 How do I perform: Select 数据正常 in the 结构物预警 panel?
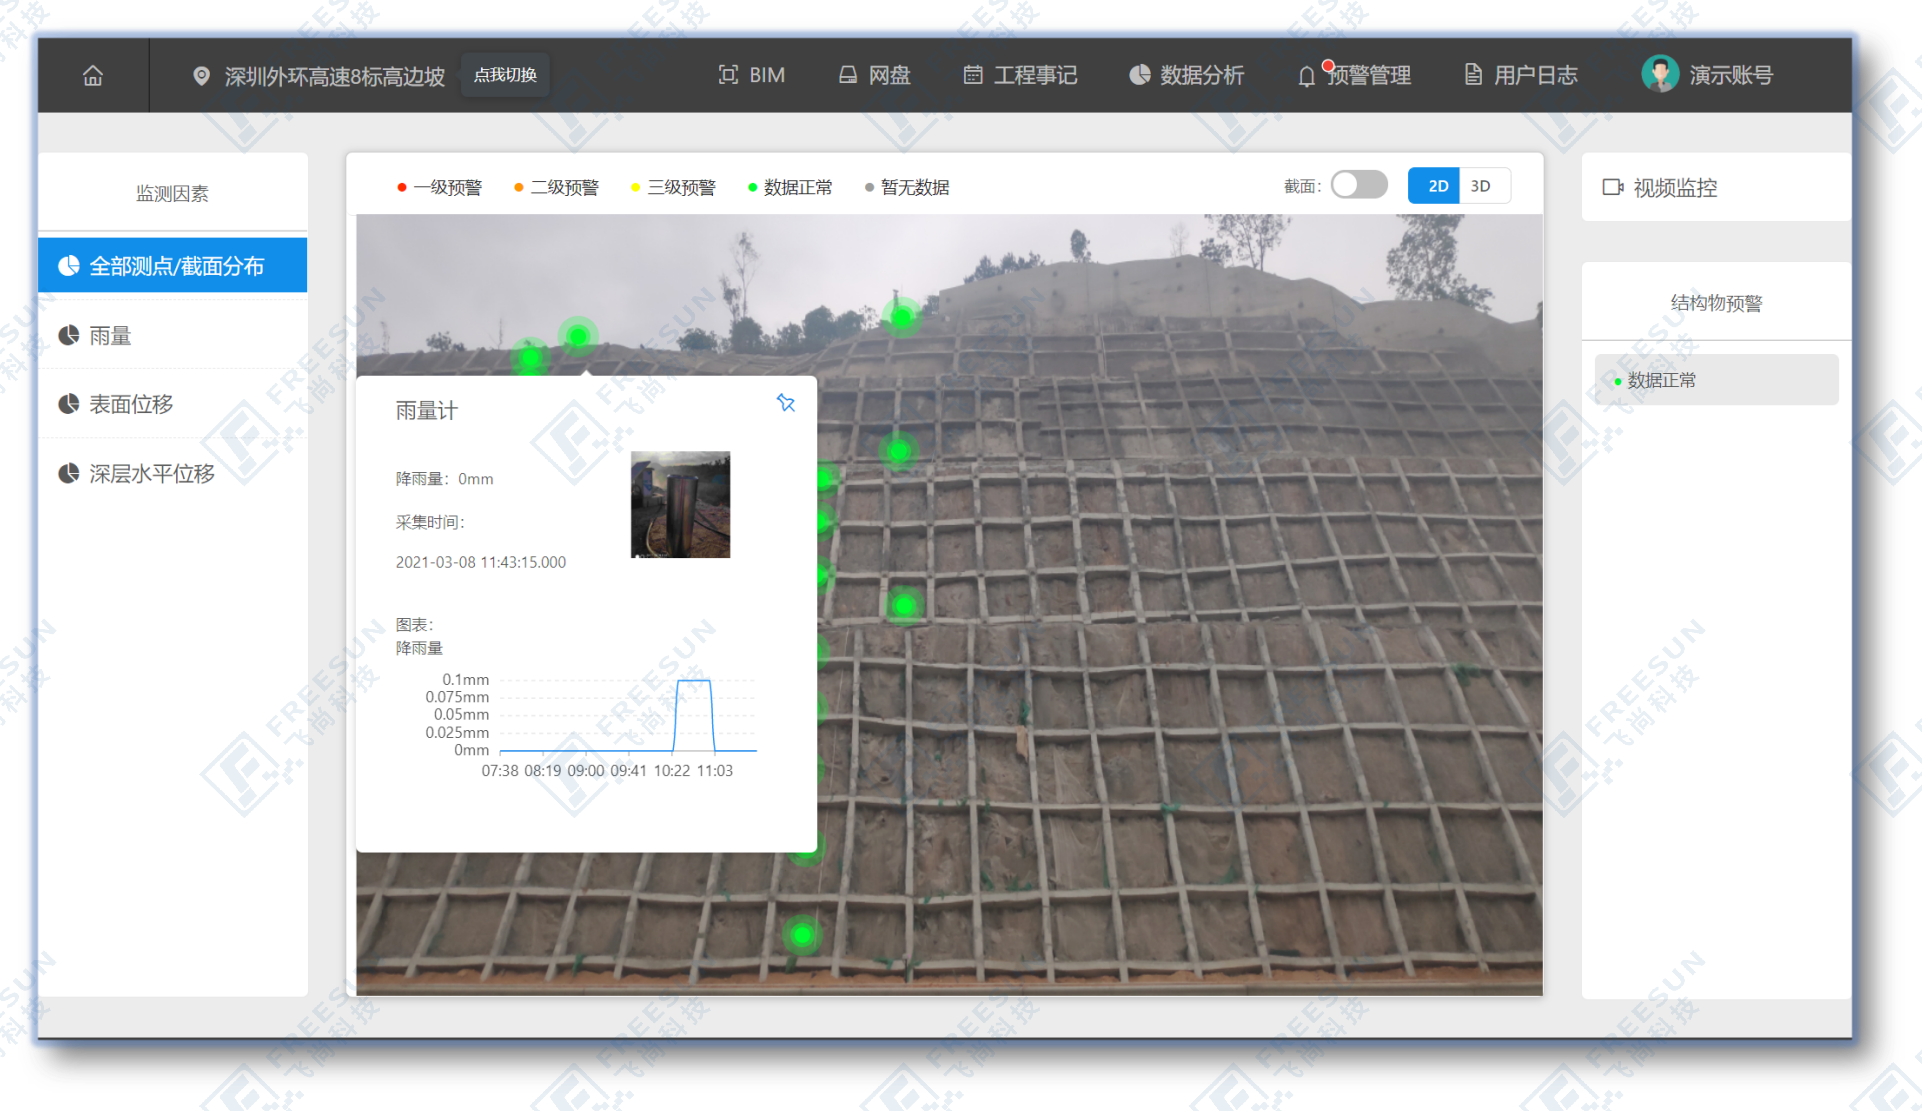coord(1716,380)
